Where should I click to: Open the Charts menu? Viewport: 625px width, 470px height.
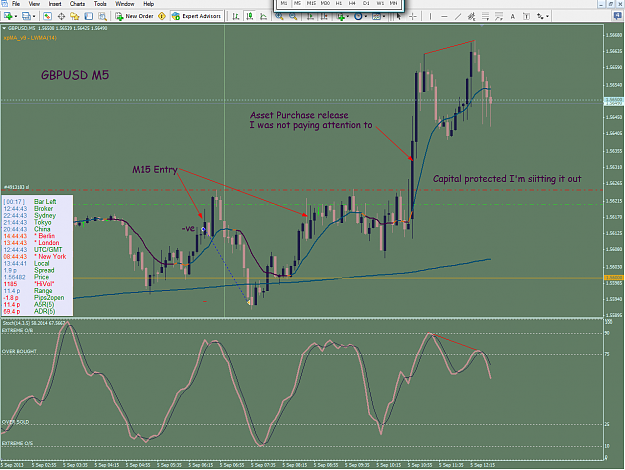[77, 4]
